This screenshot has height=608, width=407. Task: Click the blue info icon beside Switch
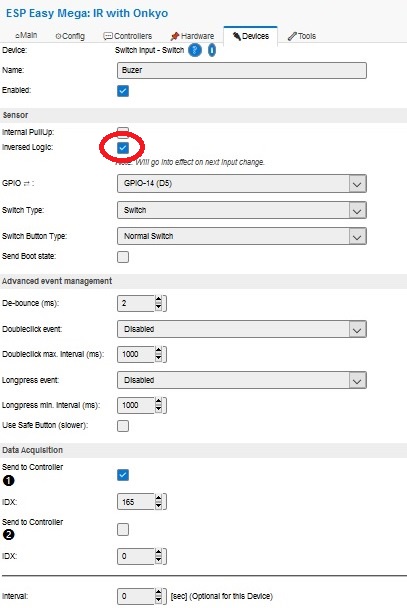point(212,50)
